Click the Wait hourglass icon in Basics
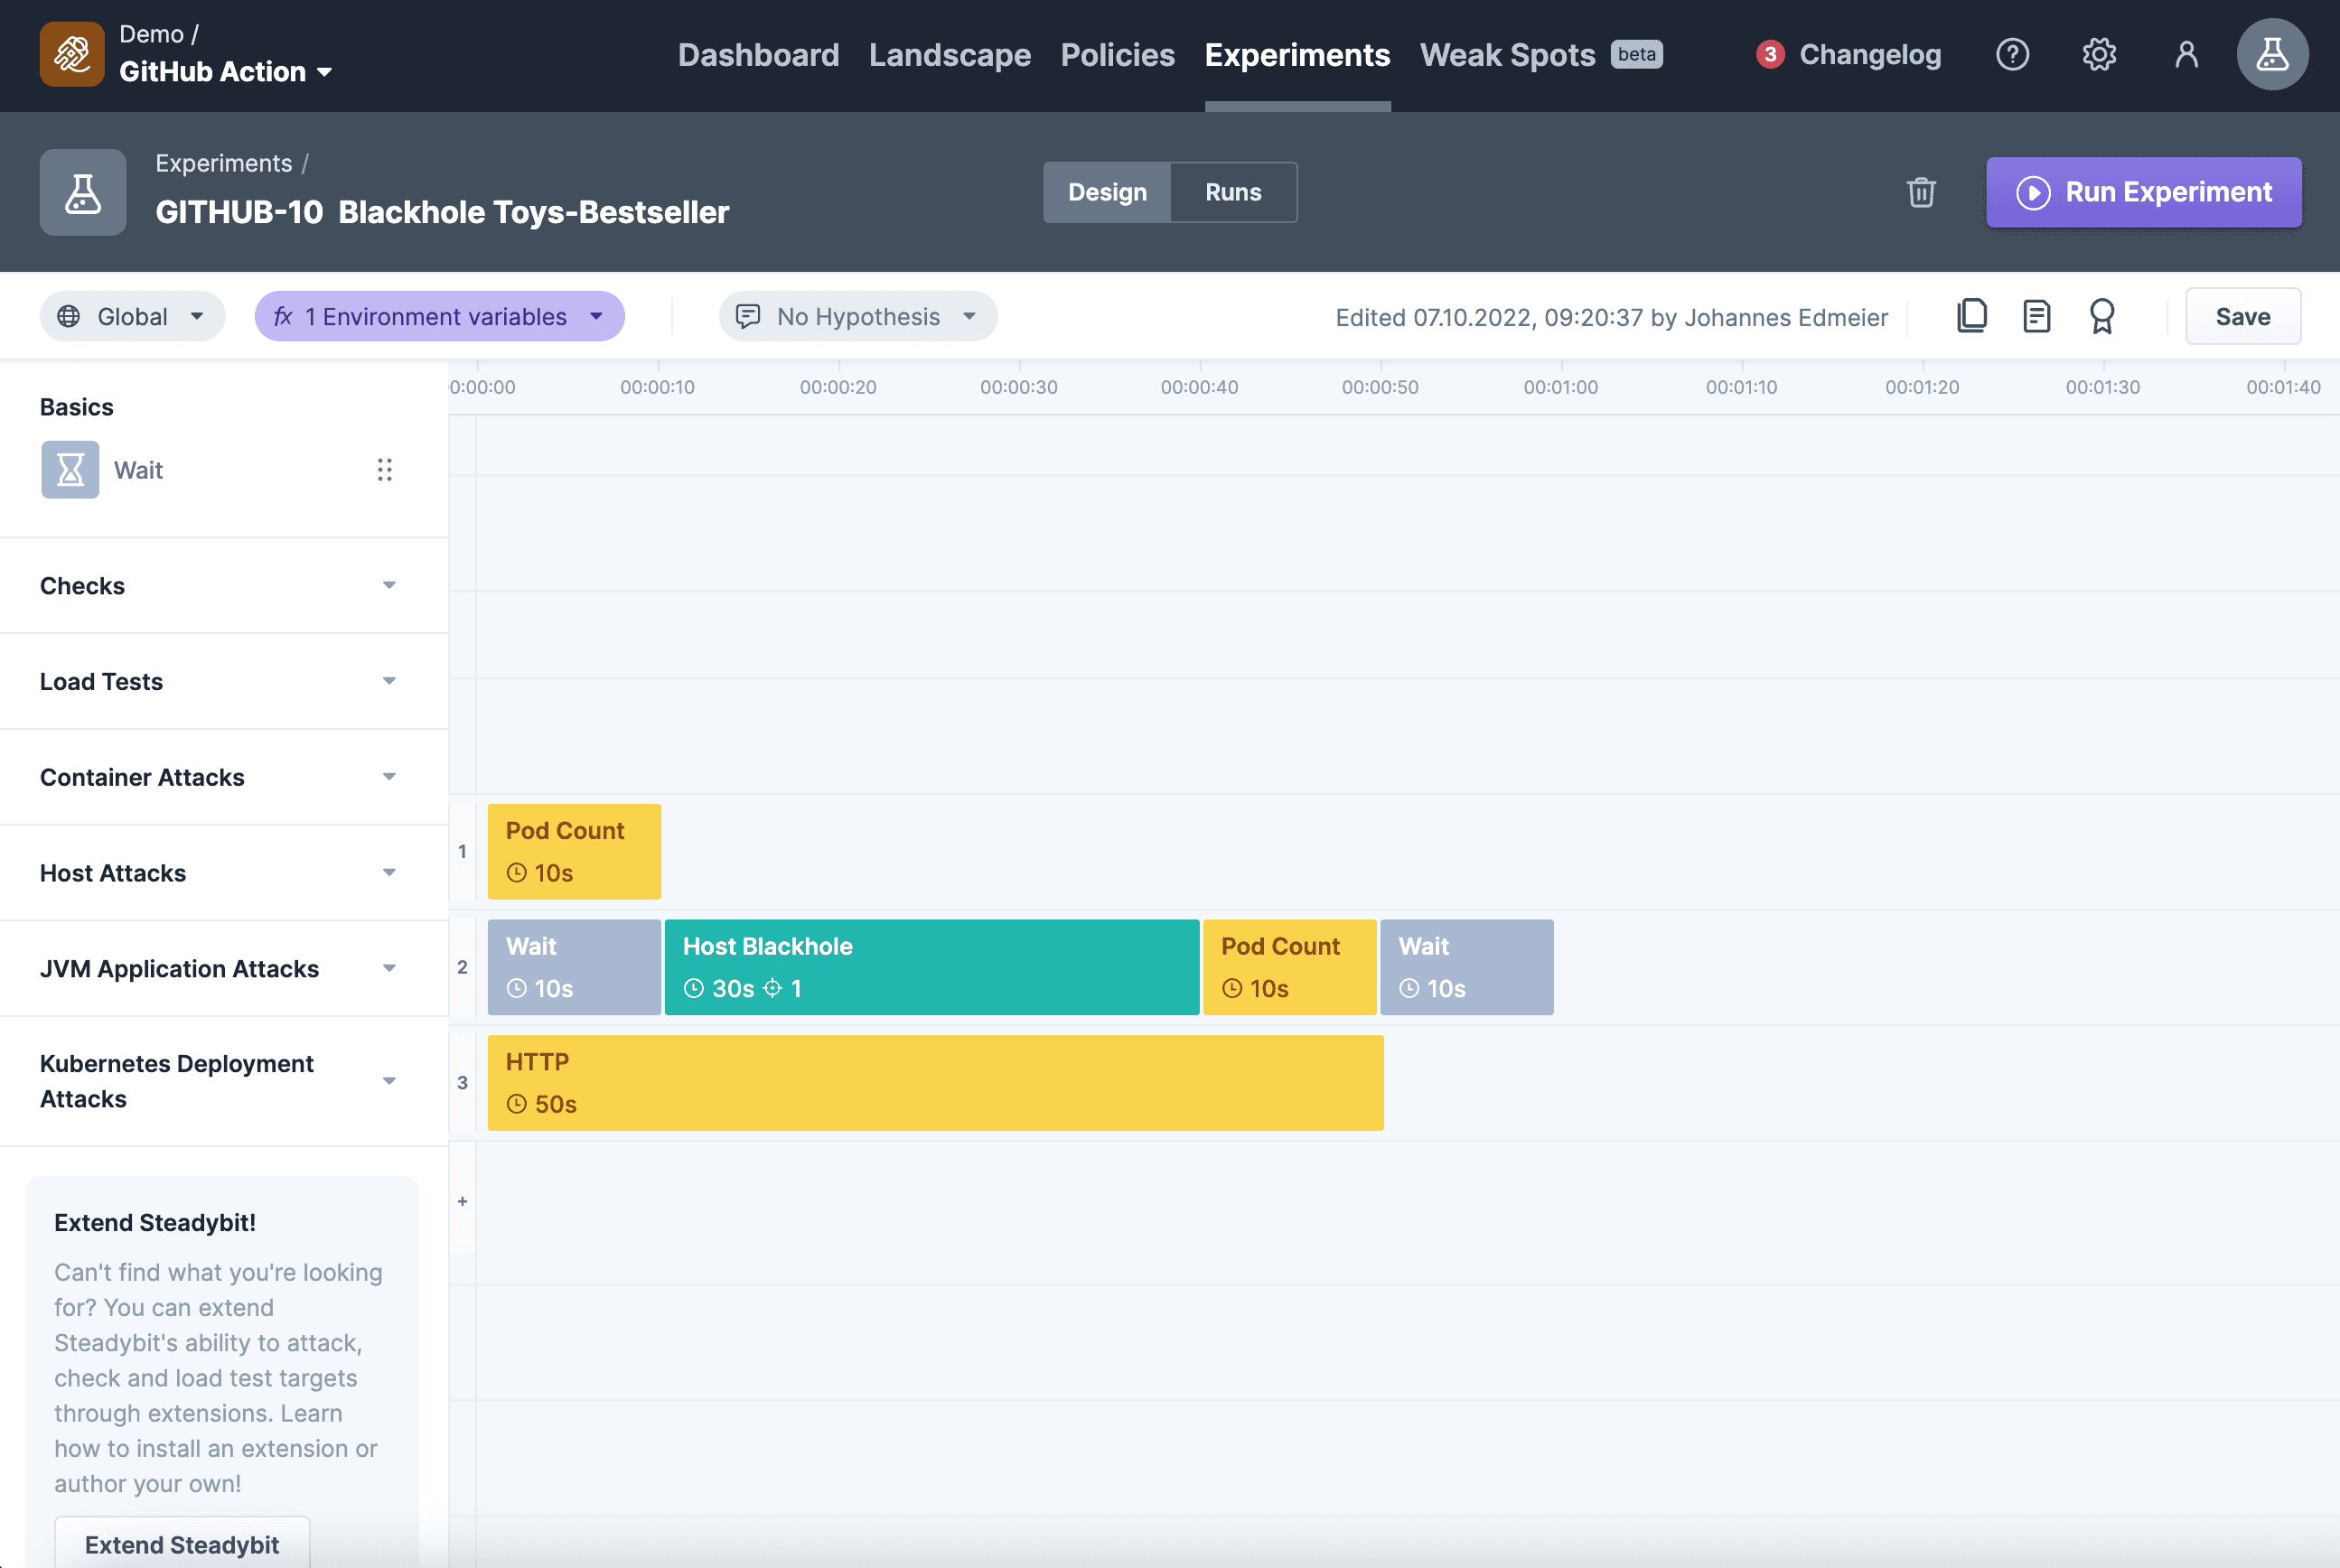 [70, 469]
